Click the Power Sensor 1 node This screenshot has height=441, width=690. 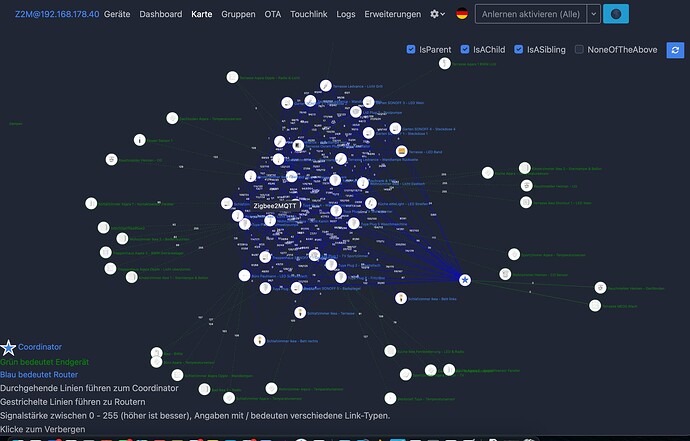point(139,140)
